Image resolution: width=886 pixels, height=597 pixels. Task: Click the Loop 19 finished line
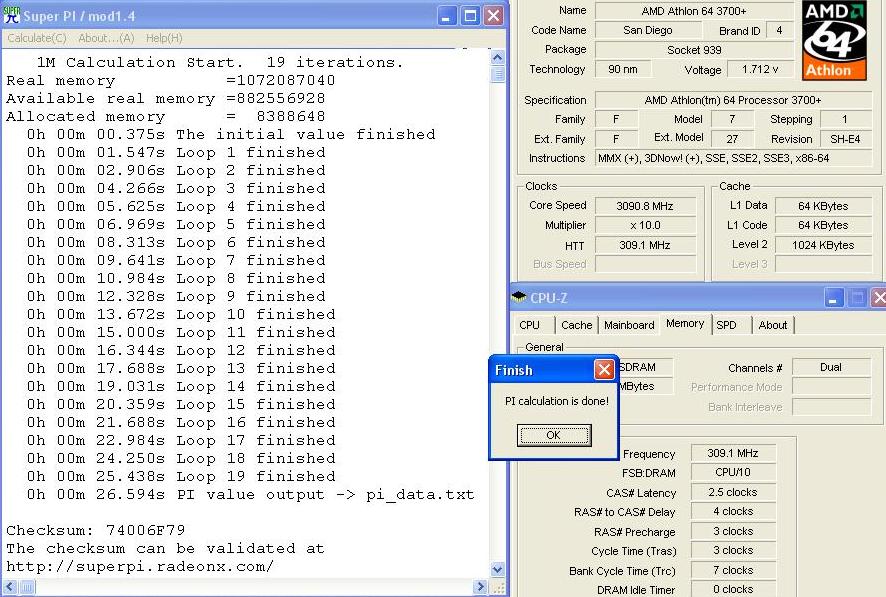(x=181, y=476)
